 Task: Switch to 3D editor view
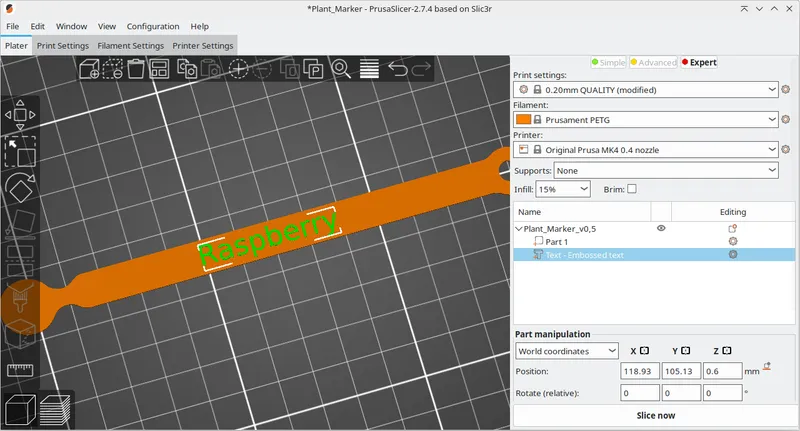tap(20, 410)
